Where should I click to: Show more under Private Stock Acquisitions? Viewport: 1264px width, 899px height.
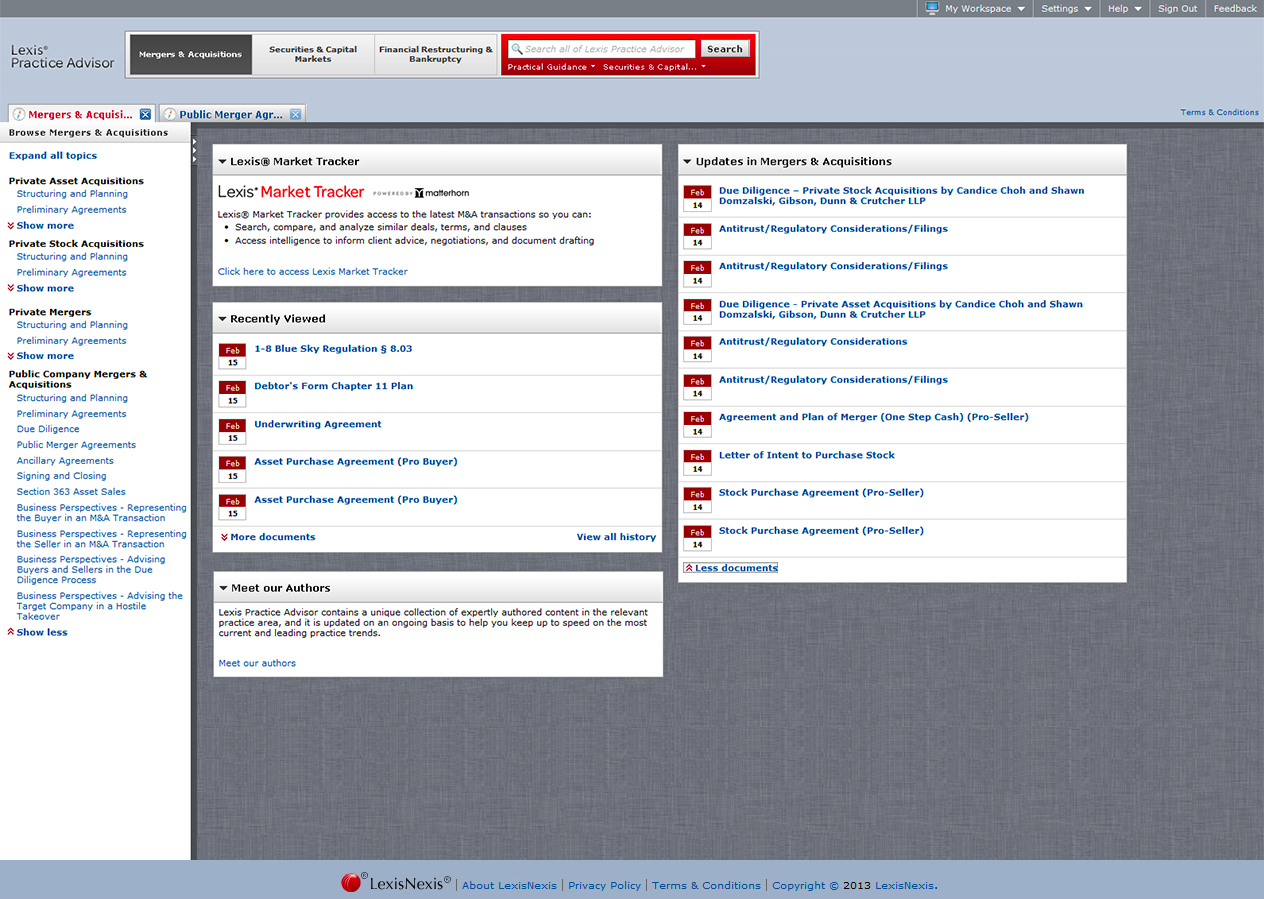coord(40,288)
